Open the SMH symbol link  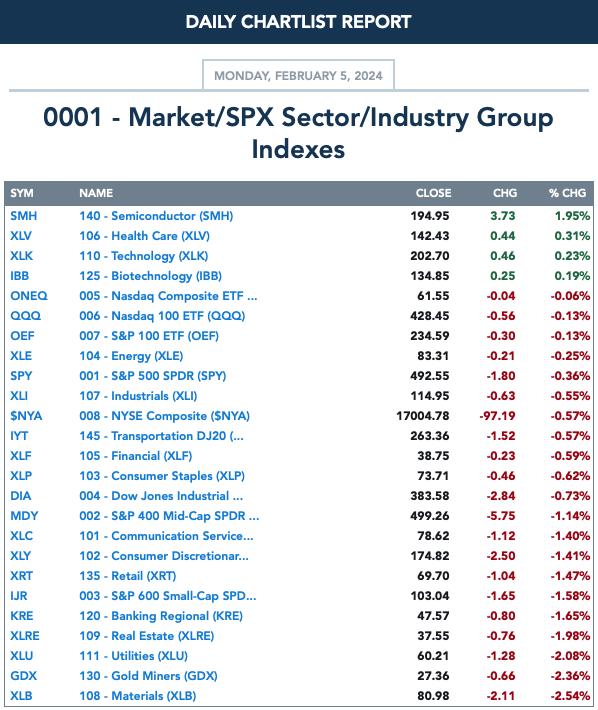24,216
